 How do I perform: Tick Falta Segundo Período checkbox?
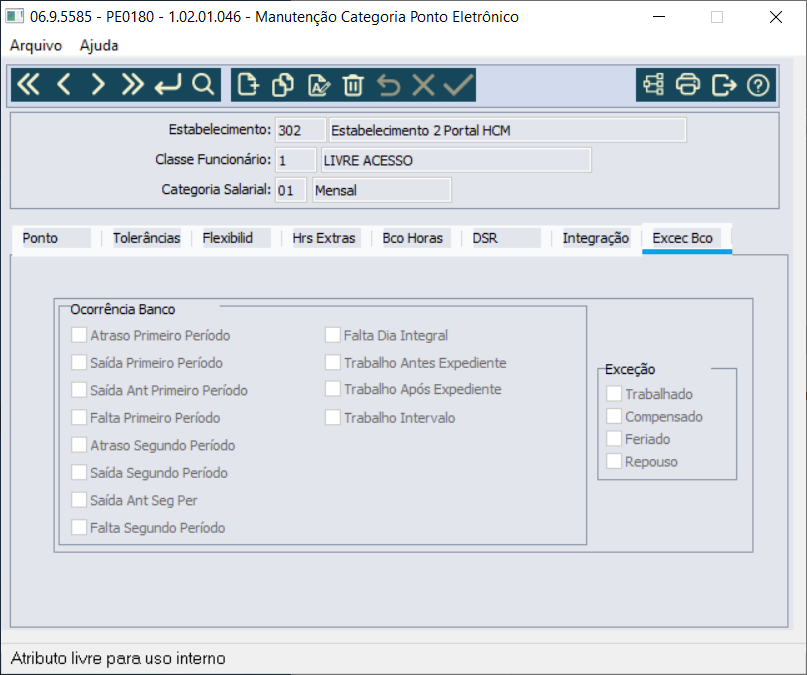click(79, 527)
